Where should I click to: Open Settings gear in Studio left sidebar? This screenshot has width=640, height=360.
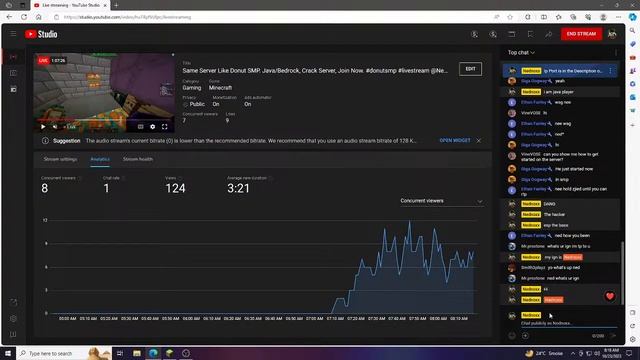(13, 318)
